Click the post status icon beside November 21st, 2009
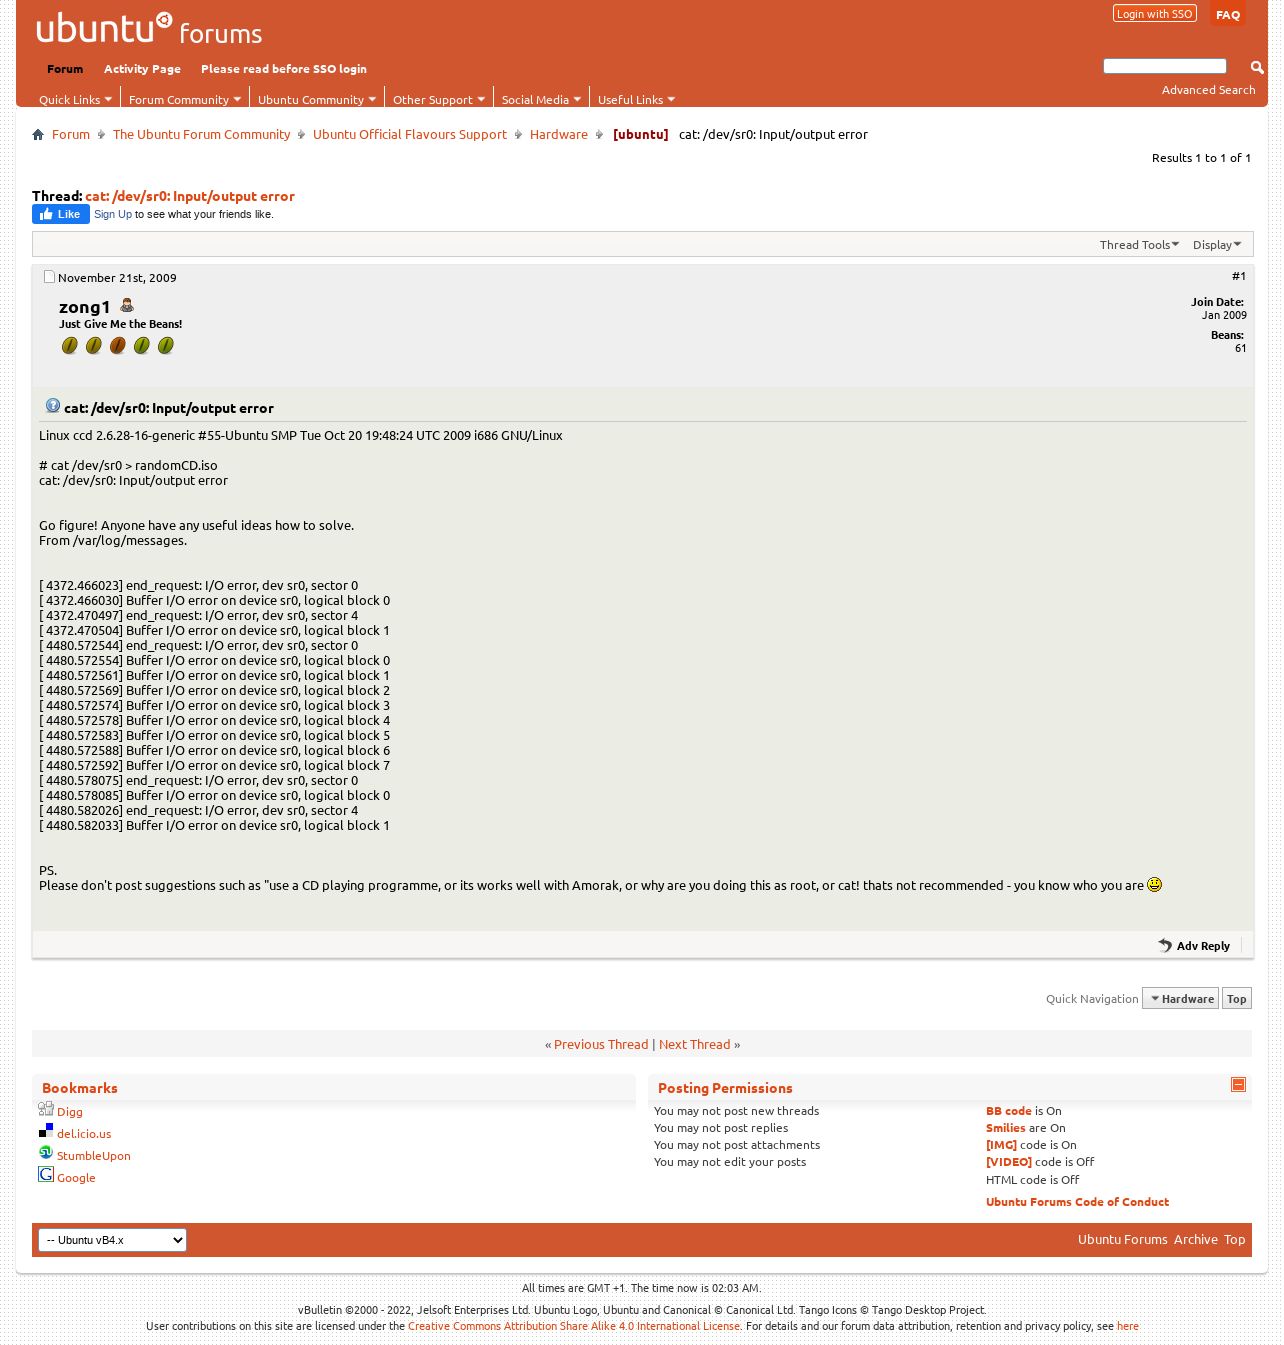 [x=49, y=277]
